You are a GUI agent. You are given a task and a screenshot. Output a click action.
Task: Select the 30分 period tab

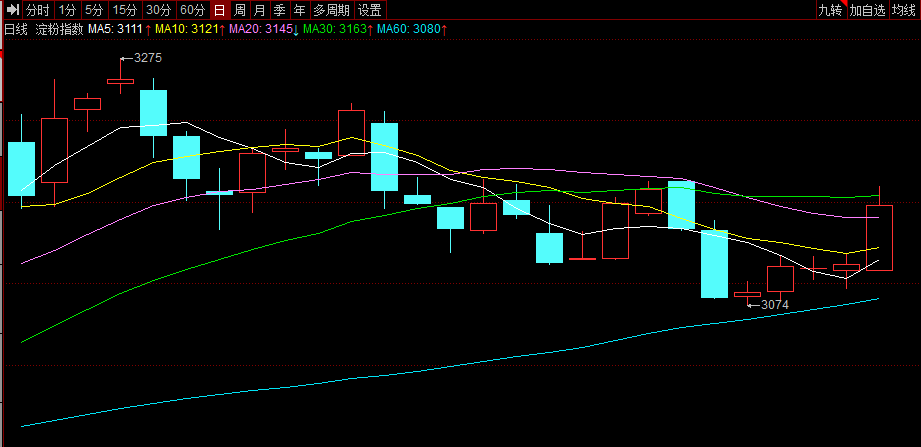(x=159, y=9)
